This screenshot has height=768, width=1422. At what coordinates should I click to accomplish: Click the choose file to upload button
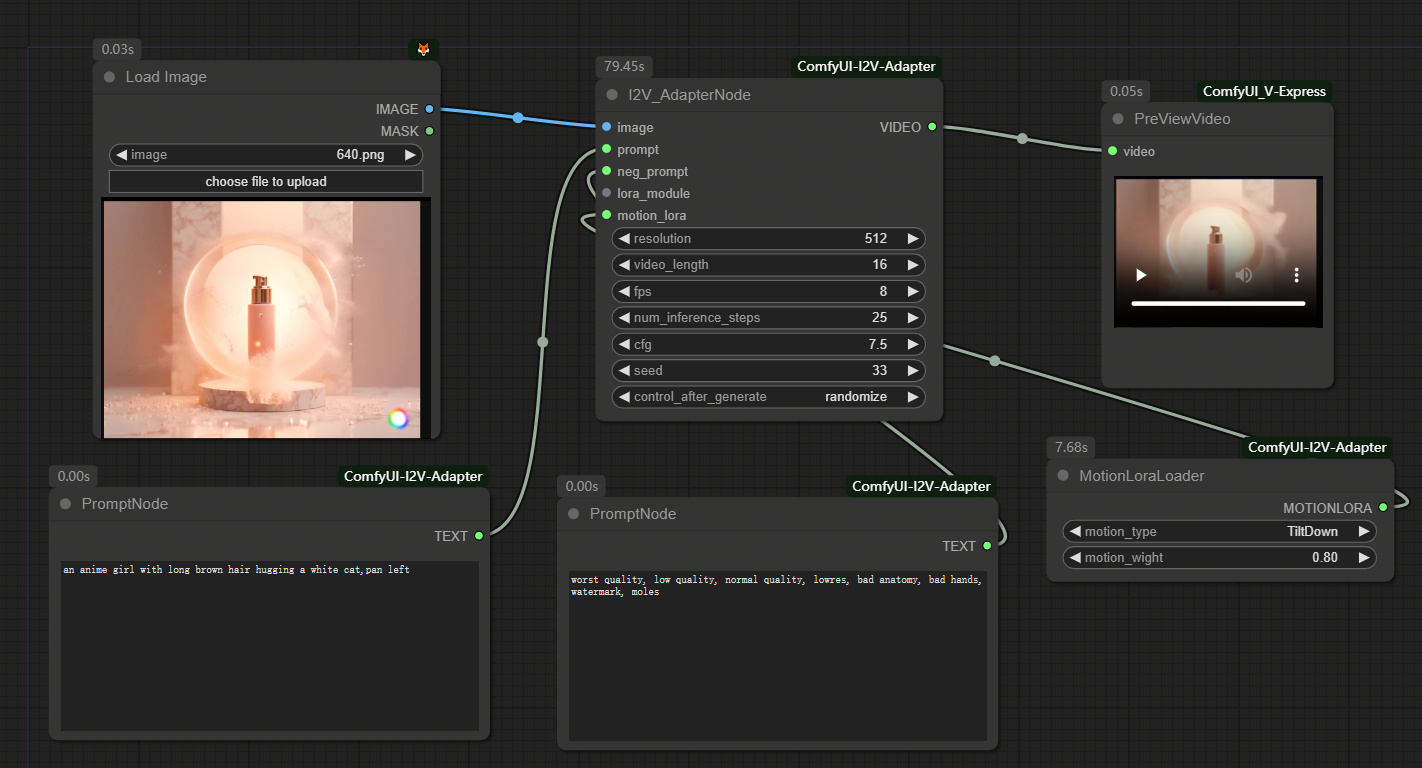tap(265, 181)
